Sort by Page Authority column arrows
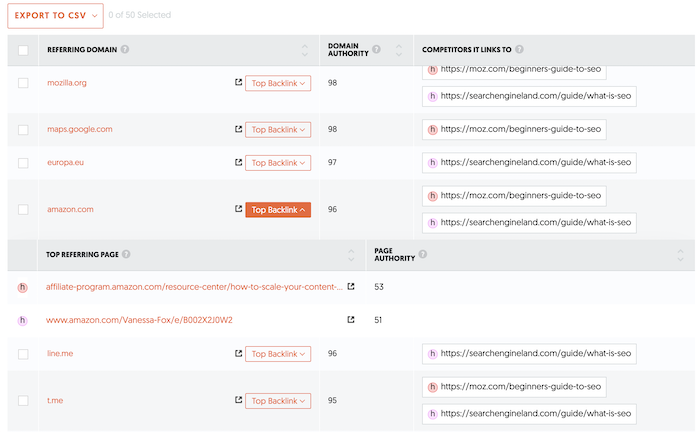The width and height of the screenshot is (700, 432). 680,255
